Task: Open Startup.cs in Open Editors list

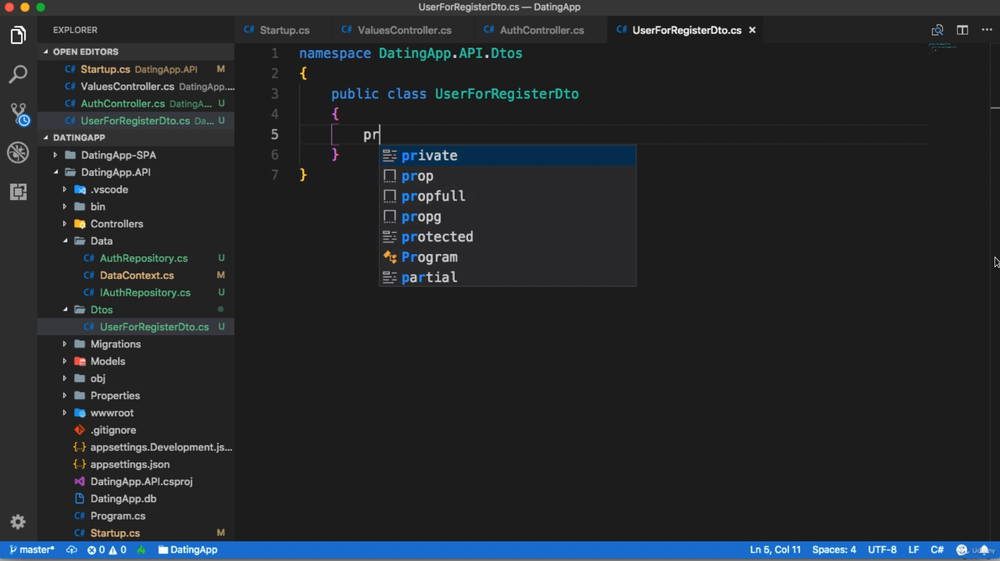Action: click(x=136, y=69)
